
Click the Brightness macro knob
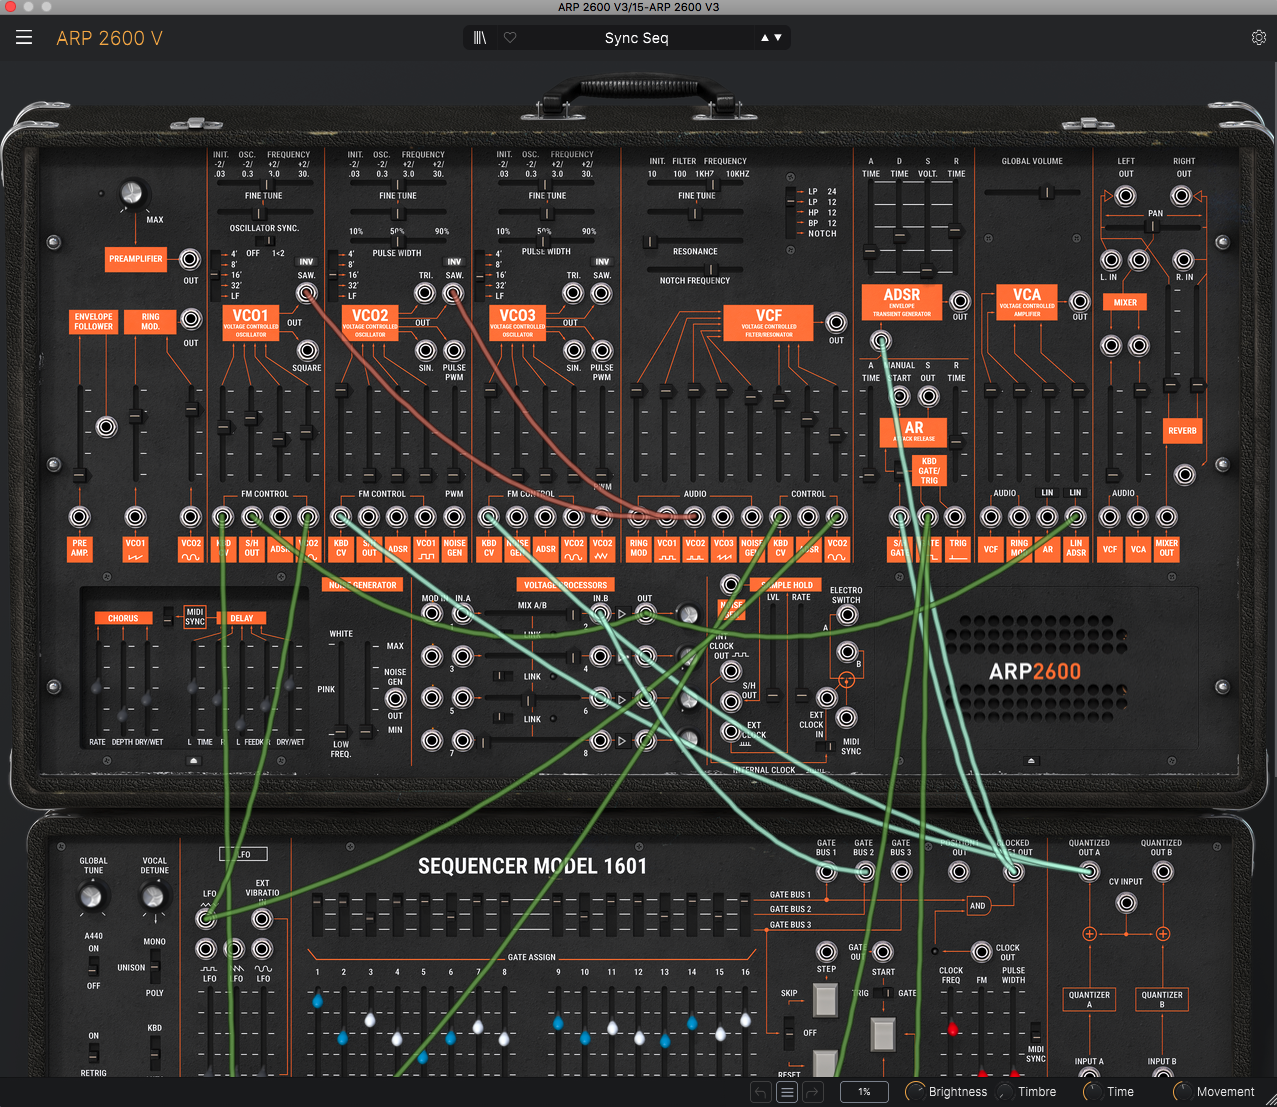(x=914, y=1092)
